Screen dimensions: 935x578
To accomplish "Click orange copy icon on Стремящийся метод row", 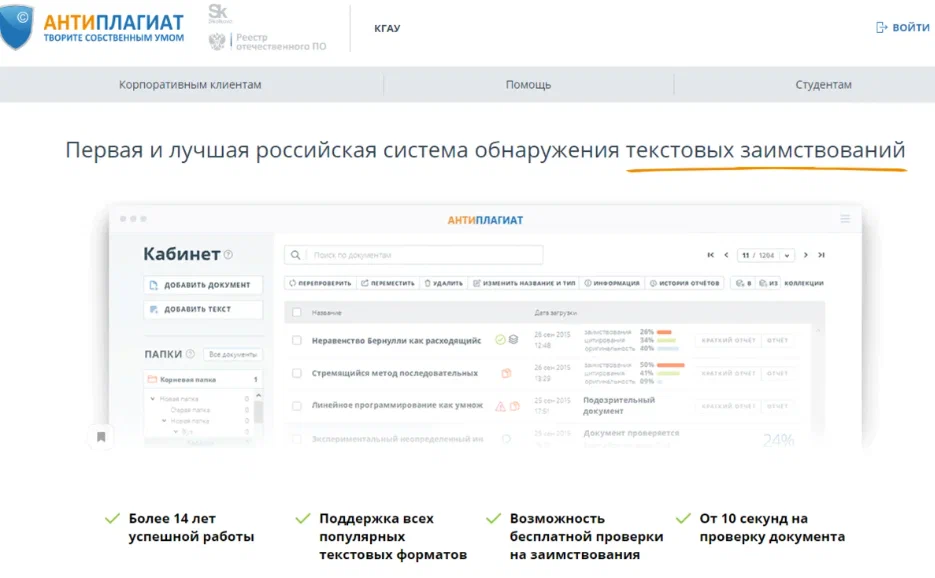I will [x=506, y=373].
